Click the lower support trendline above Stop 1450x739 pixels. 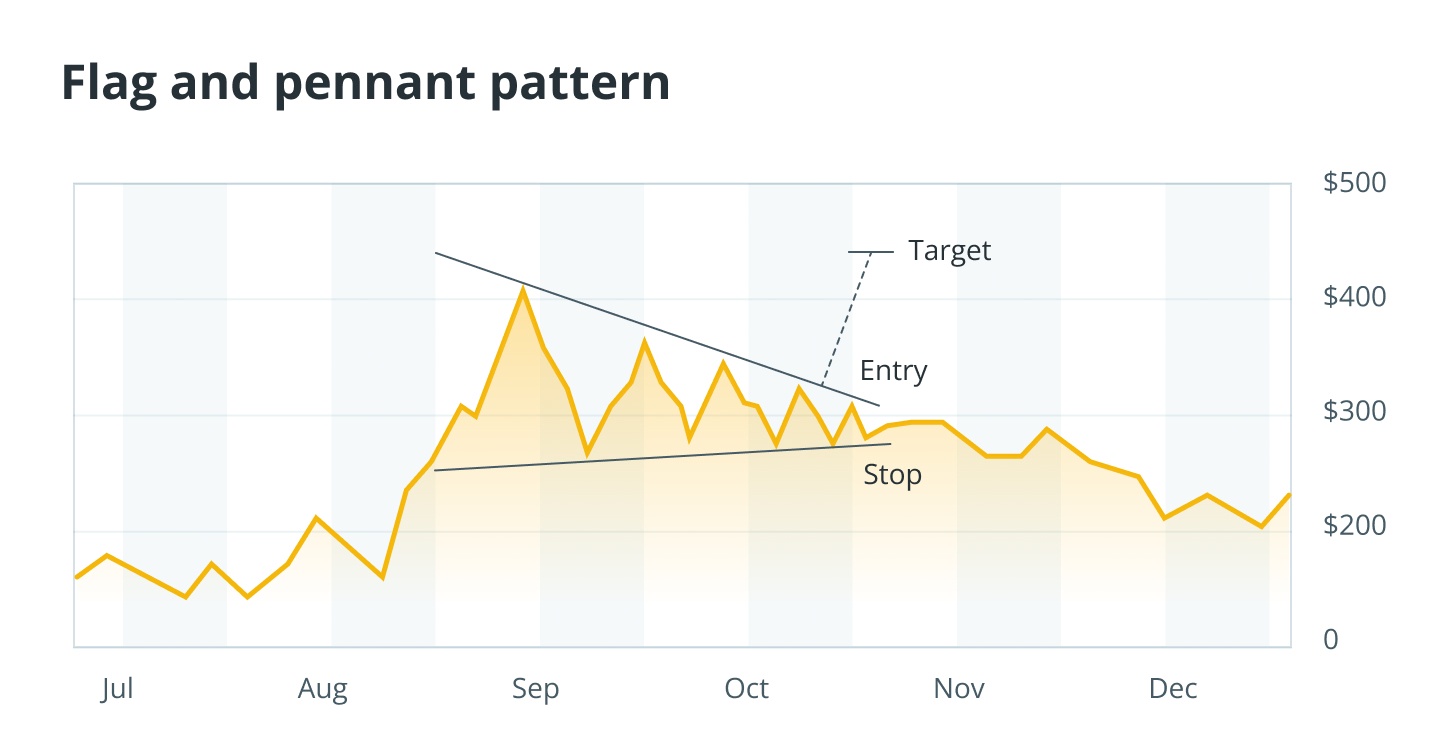point(660,457)
